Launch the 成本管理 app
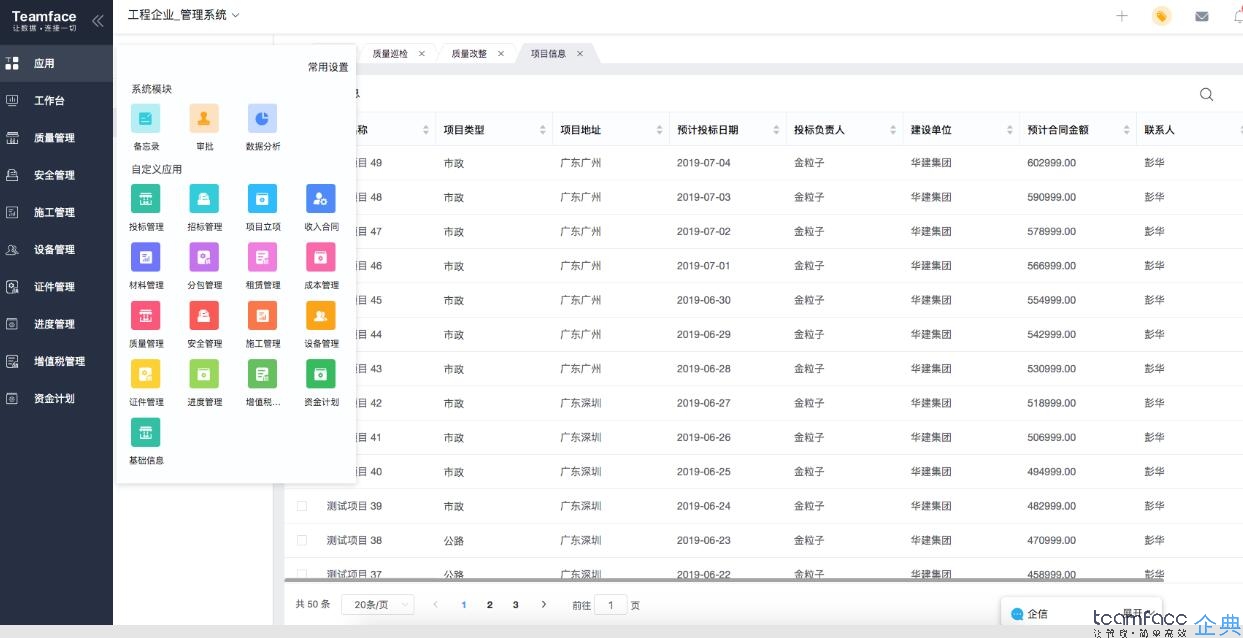1243x638 pixels. point(321,257)
